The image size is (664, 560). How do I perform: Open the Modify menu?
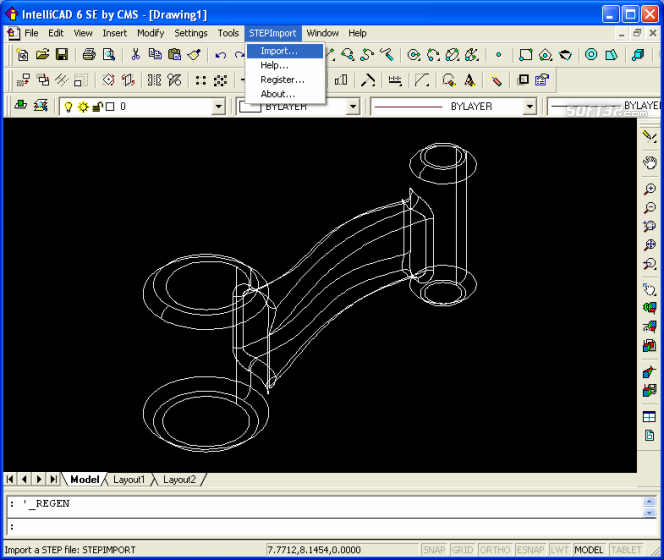150,33
